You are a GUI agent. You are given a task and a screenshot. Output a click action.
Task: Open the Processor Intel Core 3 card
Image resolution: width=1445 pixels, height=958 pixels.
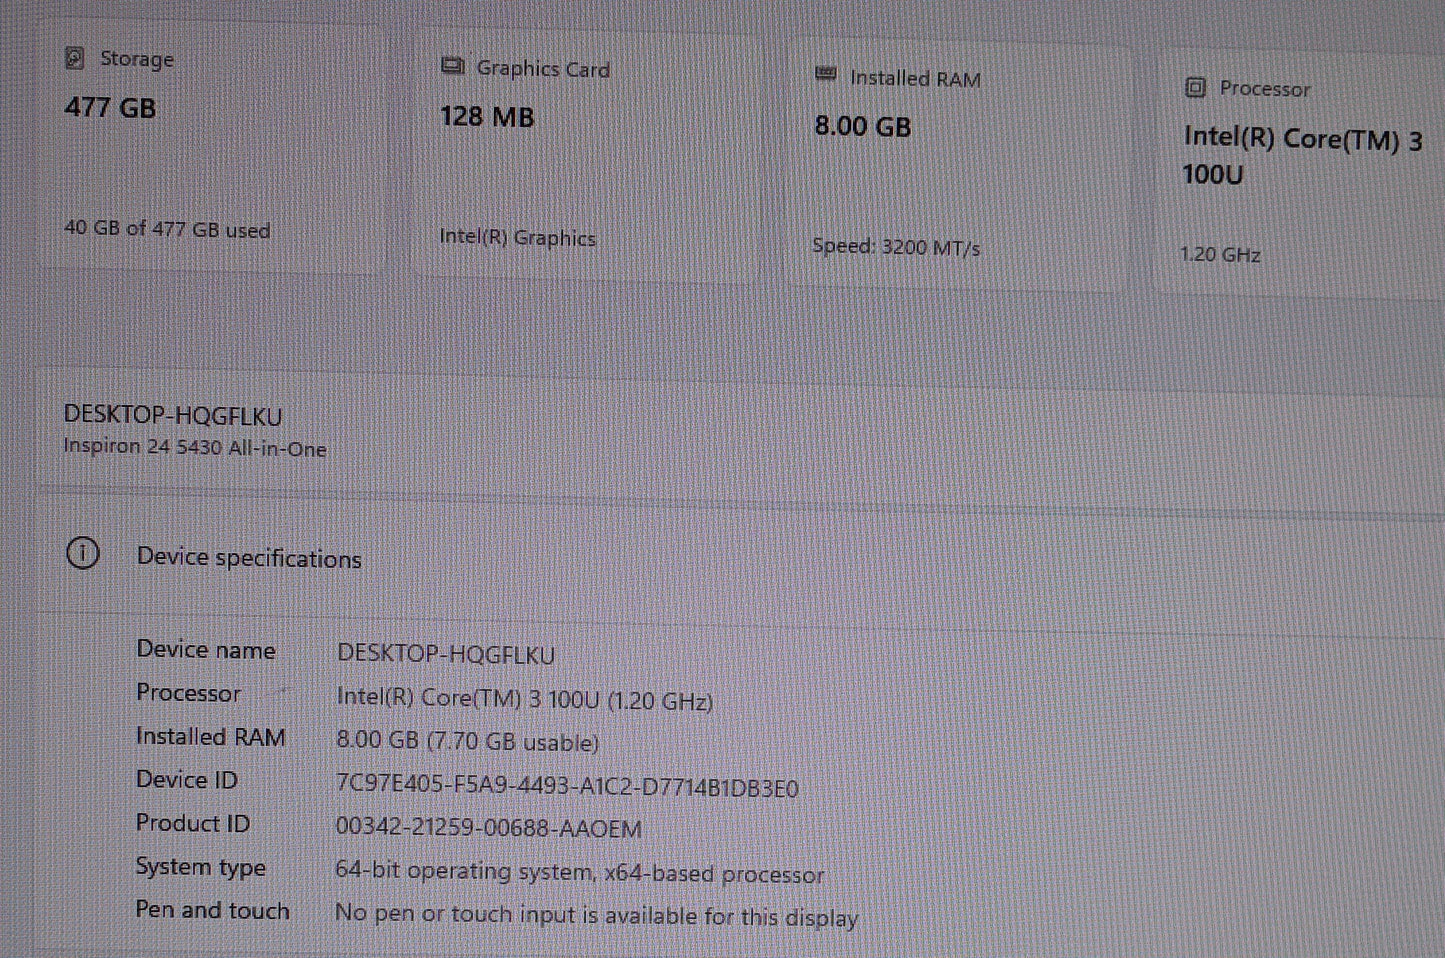1300,172
